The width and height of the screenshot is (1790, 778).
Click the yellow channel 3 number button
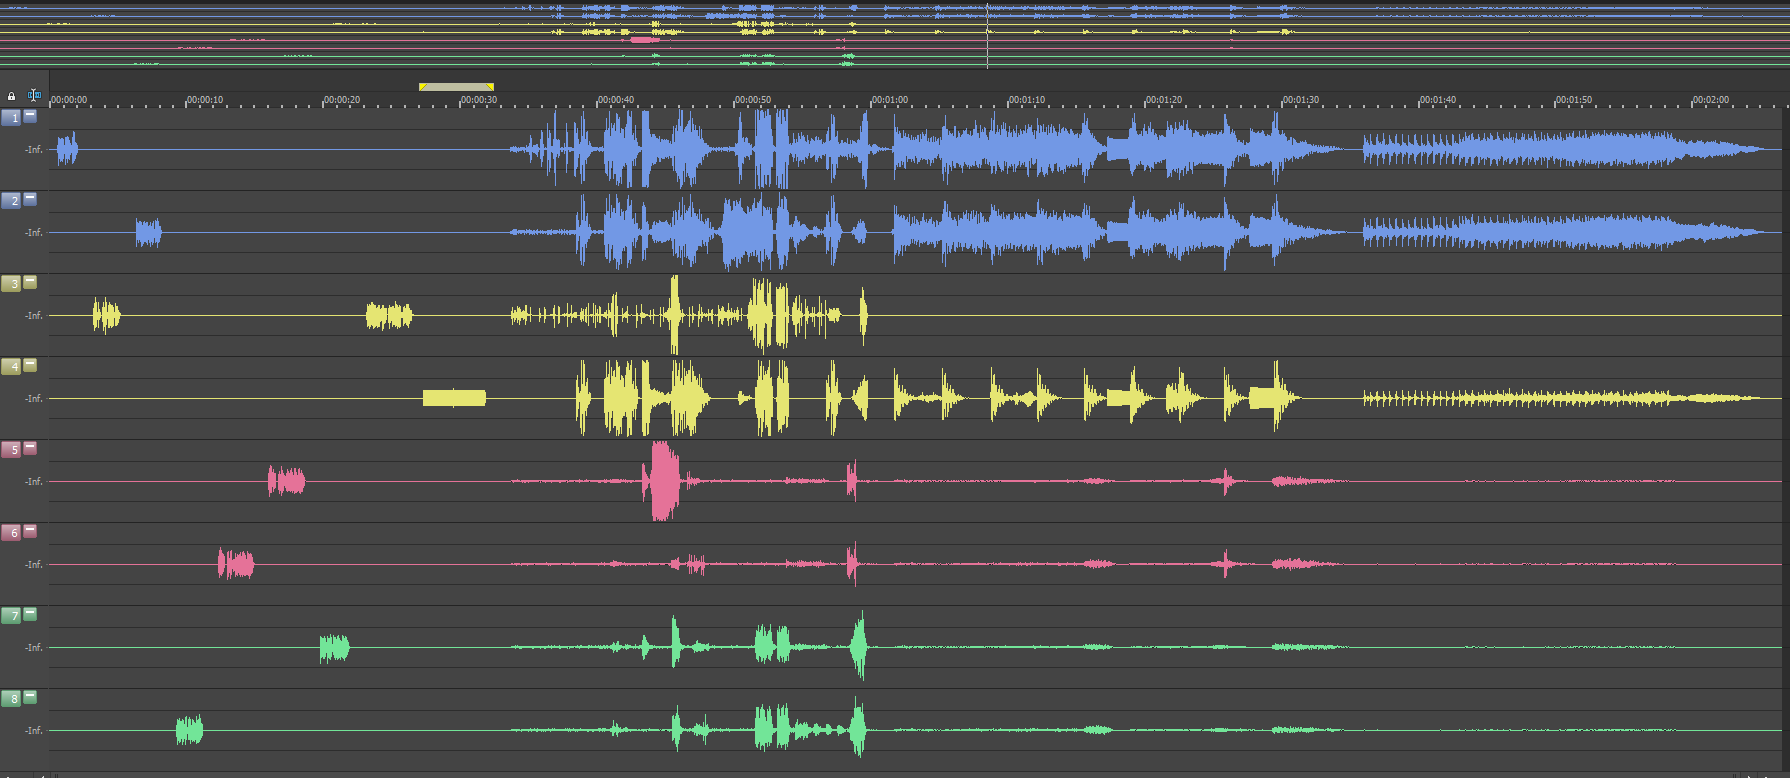[11, 284]
